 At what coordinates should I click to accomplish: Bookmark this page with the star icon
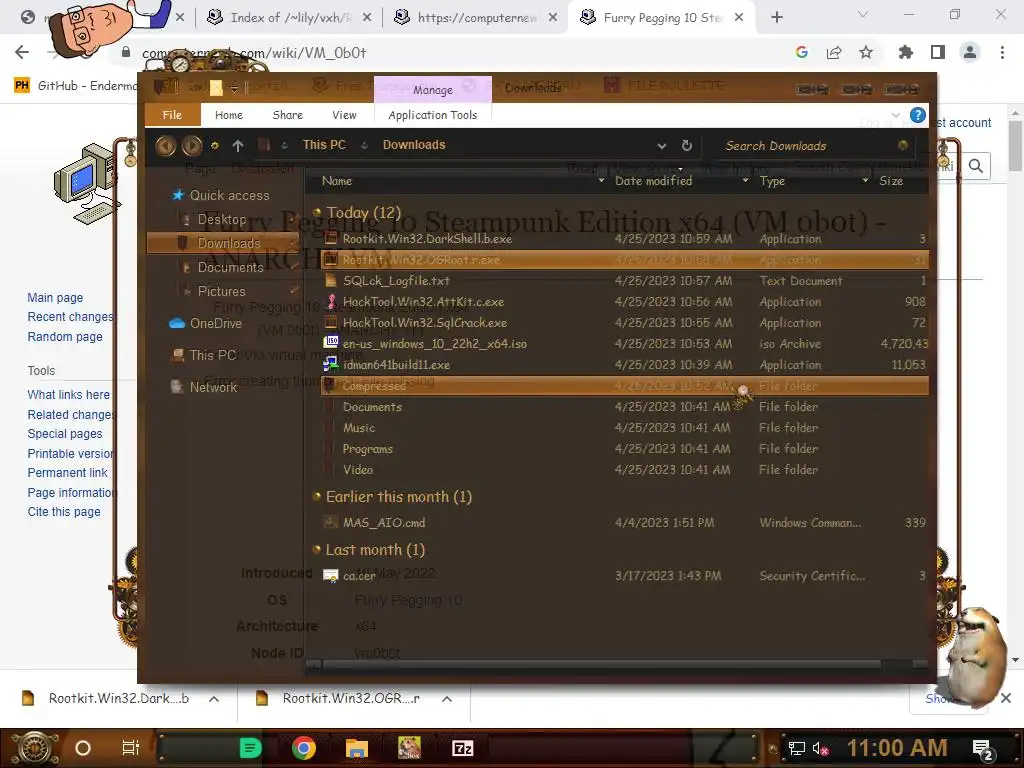[x=866, y=52]
